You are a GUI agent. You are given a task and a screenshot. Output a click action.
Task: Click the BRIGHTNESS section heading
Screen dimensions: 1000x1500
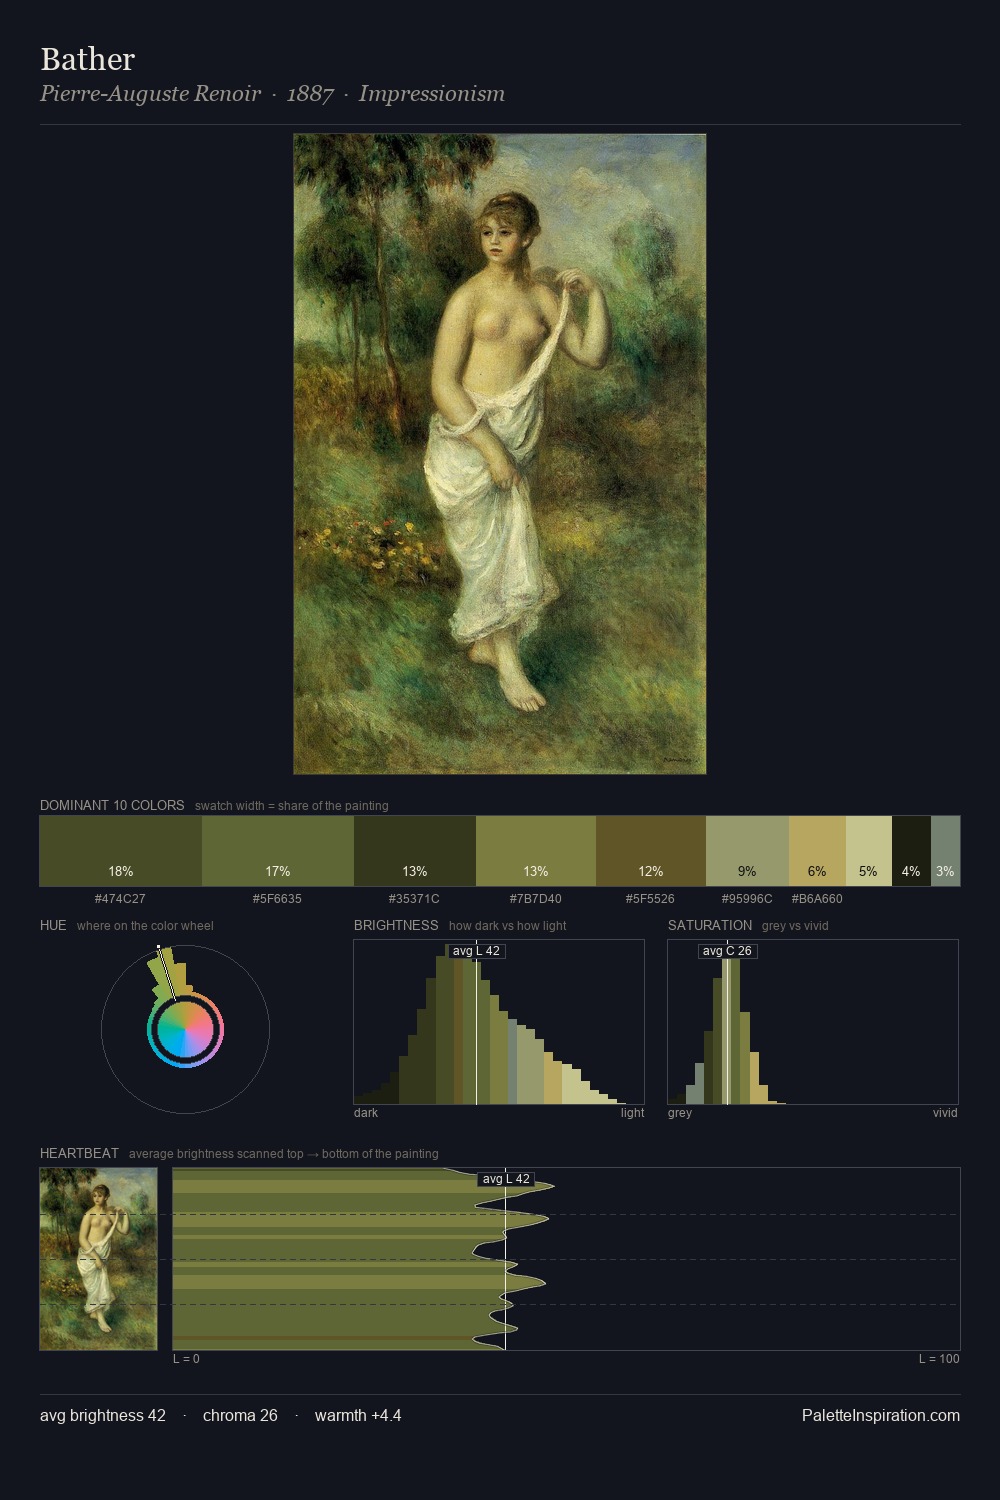pyautogui.click(x=396, y=926)
